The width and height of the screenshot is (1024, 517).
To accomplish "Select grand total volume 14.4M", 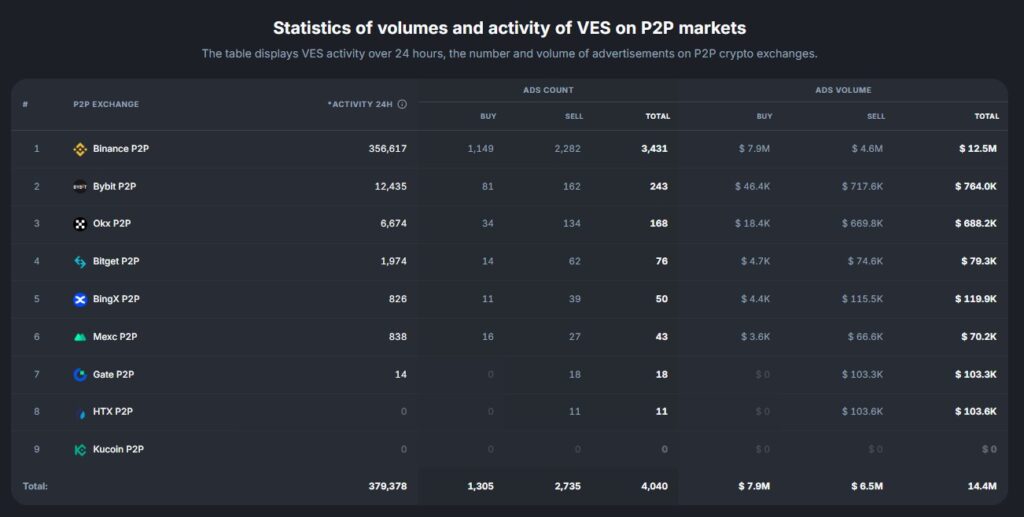I will point(982,486).
